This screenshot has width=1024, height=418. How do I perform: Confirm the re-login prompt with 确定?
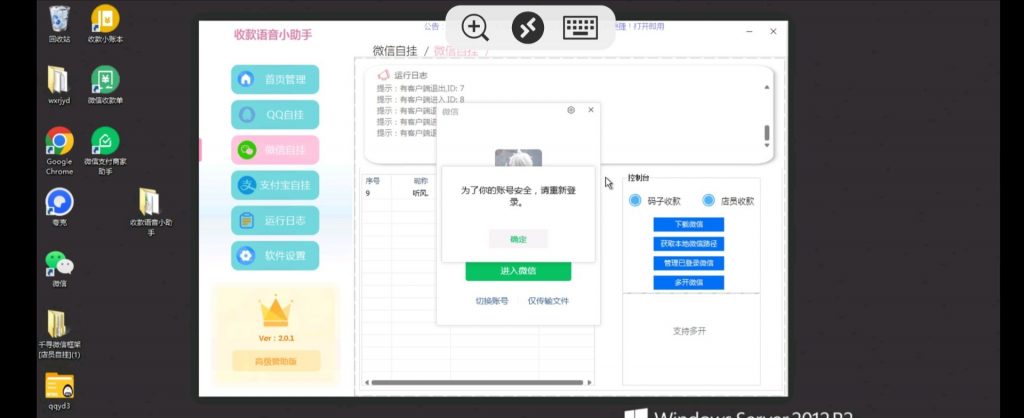click(518, 240)
